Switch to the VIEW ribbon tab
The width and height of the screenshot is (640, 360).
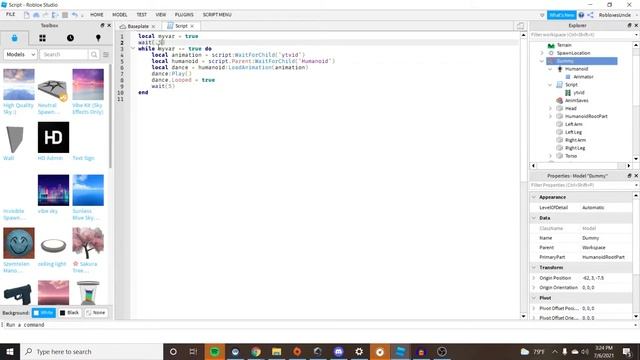(161, 15)
